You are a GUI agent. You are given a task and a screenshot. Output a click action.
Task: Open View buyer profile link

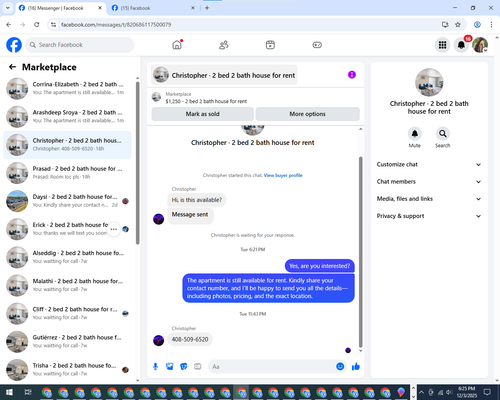[283, 175]
